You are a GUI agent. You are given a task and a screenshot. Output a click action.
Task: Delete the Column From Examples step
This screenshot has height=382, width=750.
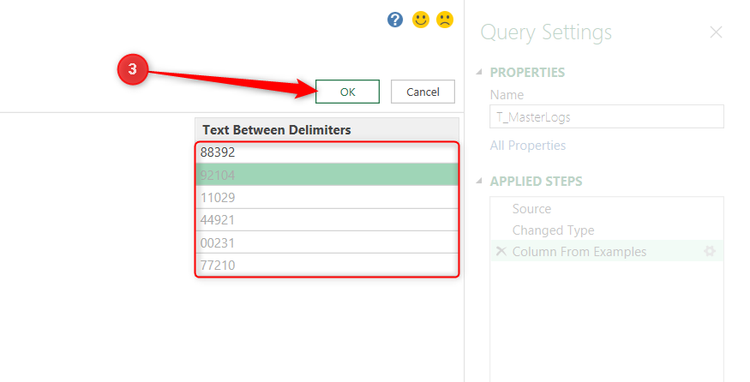coord(501,251)
